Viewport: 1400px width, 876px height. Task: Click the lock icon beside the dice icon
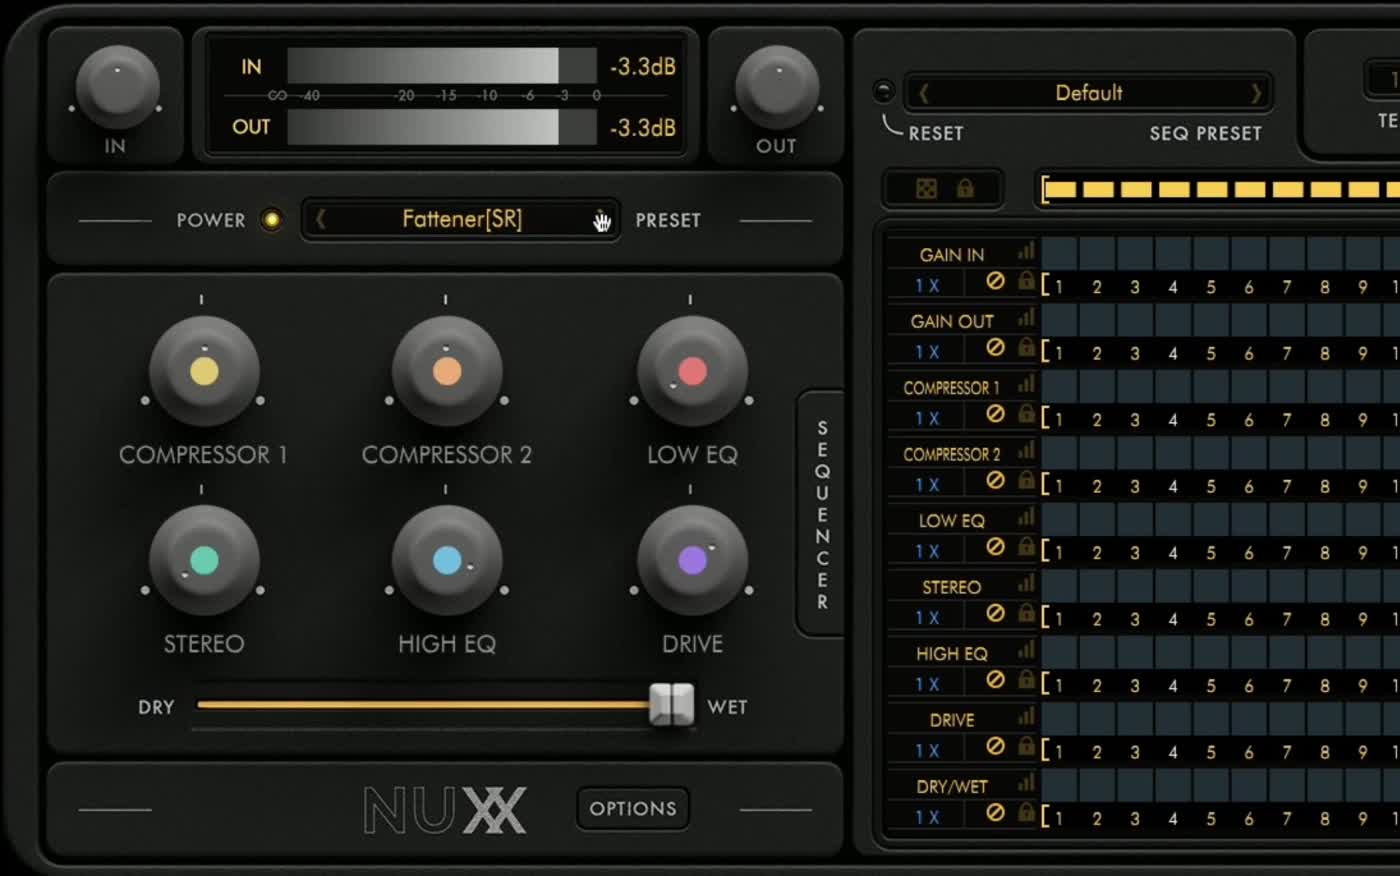click(965, 188)
